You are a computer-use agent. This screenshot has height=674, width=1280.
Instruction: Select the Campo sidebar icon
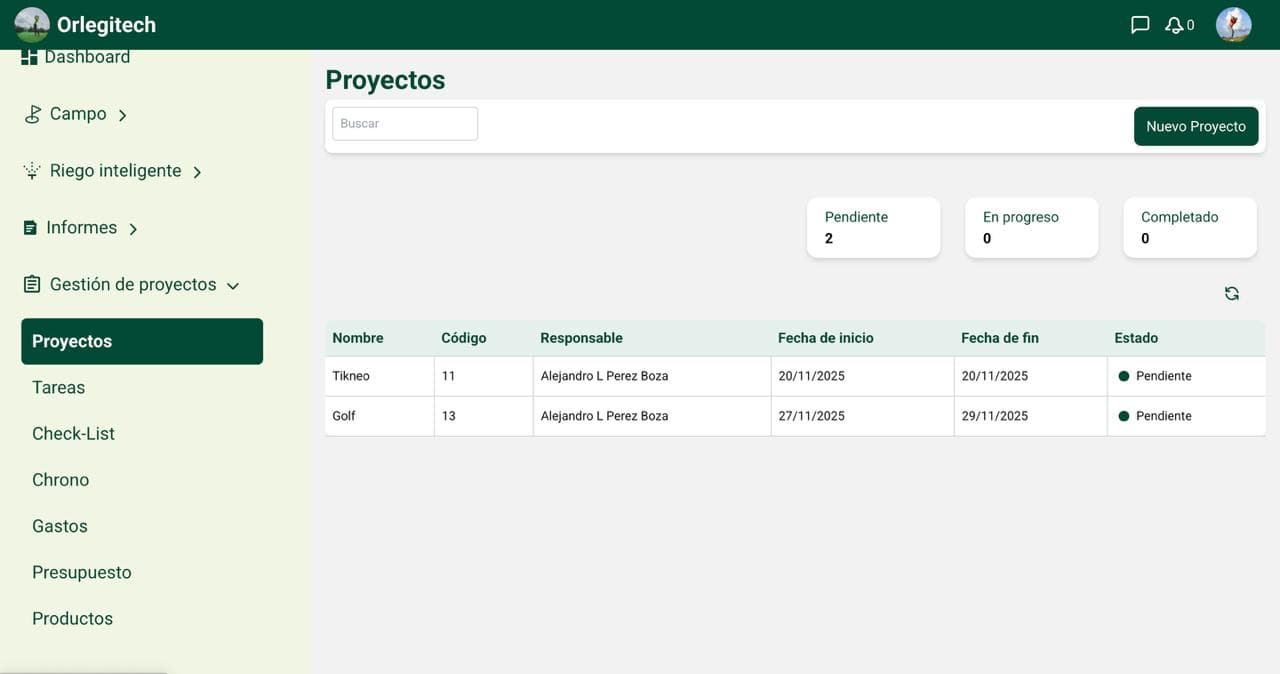click(31, 113)
